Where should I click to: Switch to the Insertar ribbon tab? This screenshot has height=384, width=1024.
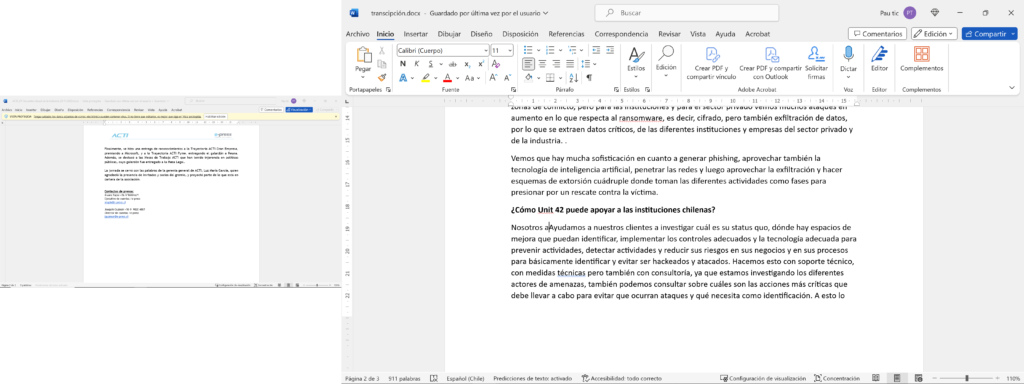point(416,34)
